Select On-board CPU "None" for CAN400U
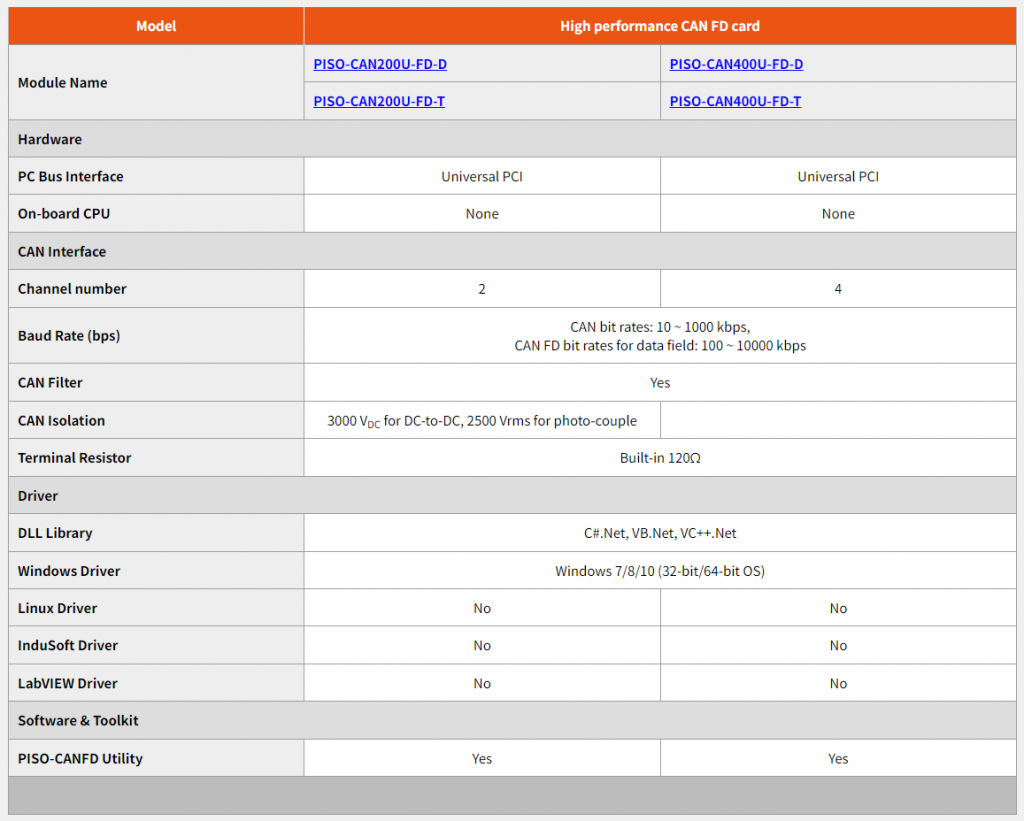 (x=838, y=214)
